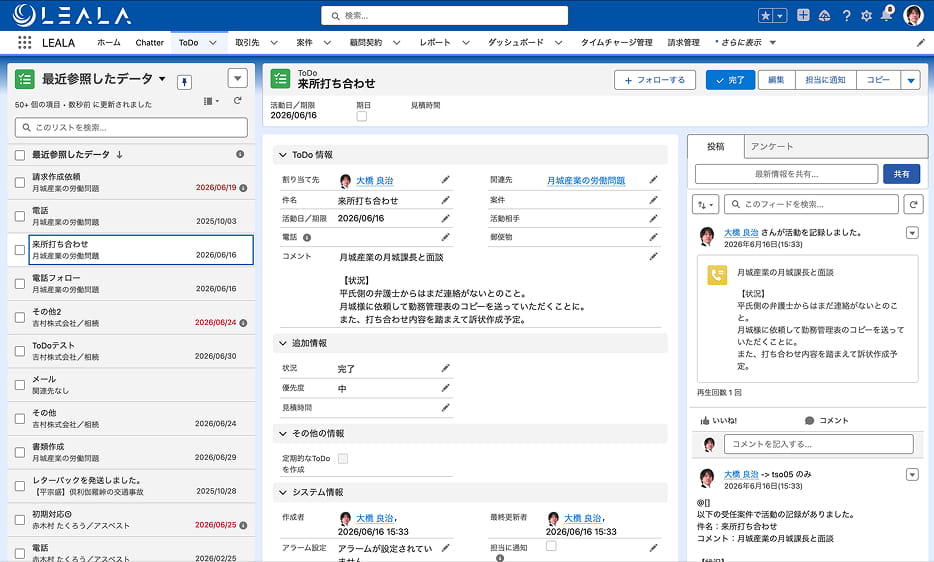Open the 月城産業の労働問題 related link
This screenshot has height=562, width=934.
586,181
